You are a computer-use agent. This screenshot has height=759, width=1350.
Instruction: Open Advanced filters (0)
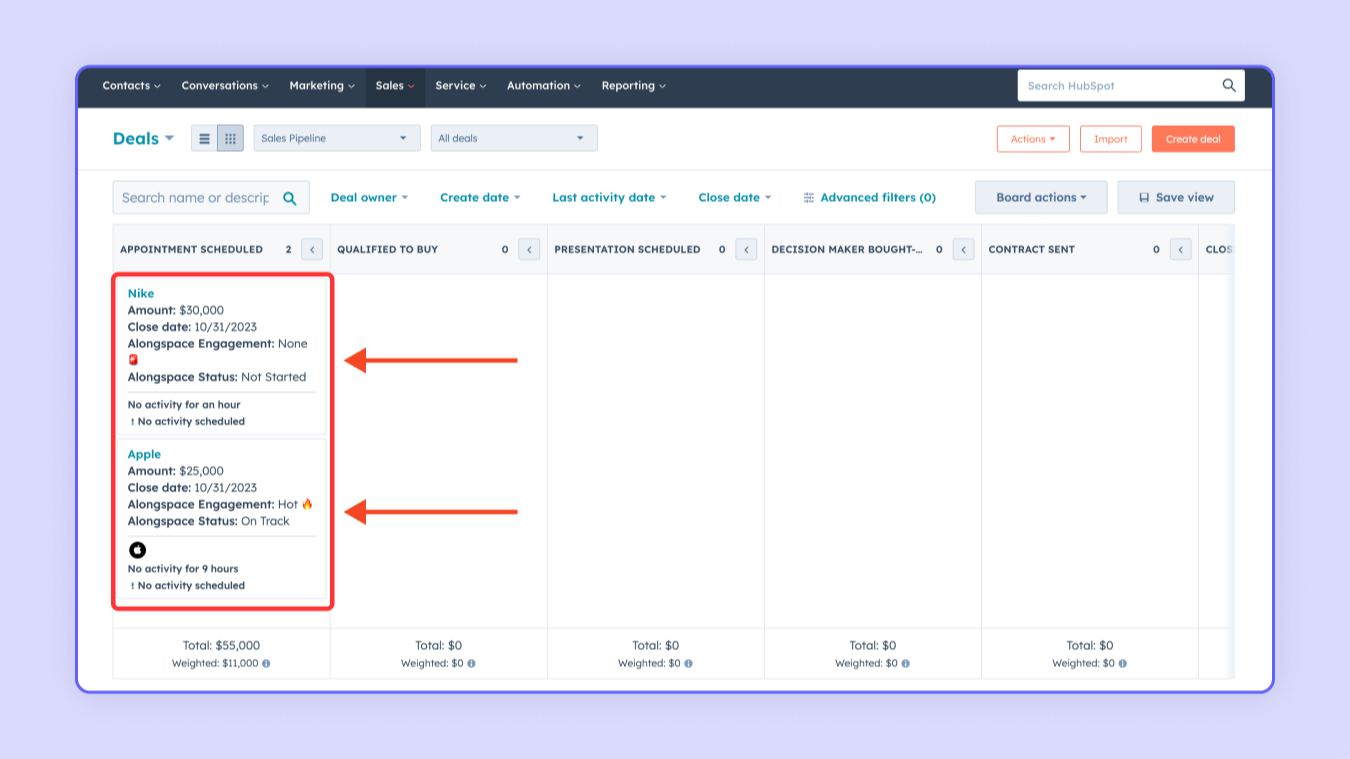pos(869,198)
